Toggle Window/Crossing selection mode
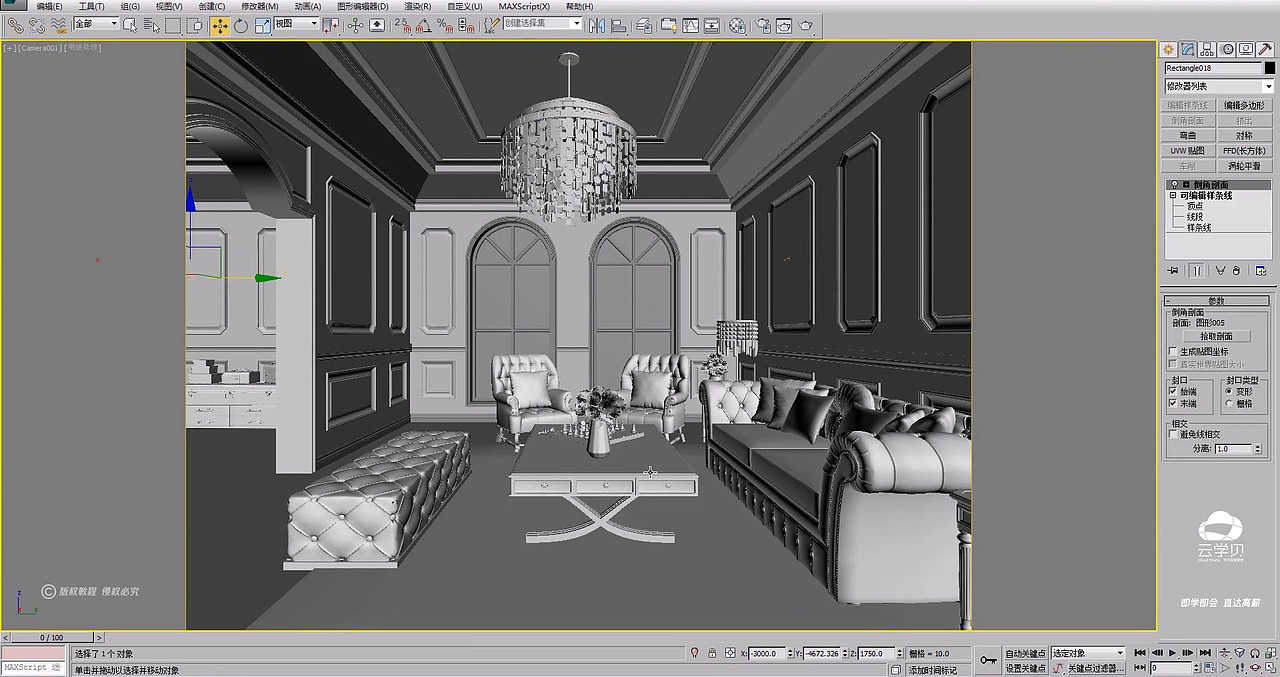The height and width of the screenshot is (677, 1280). (x=195, y=25)
